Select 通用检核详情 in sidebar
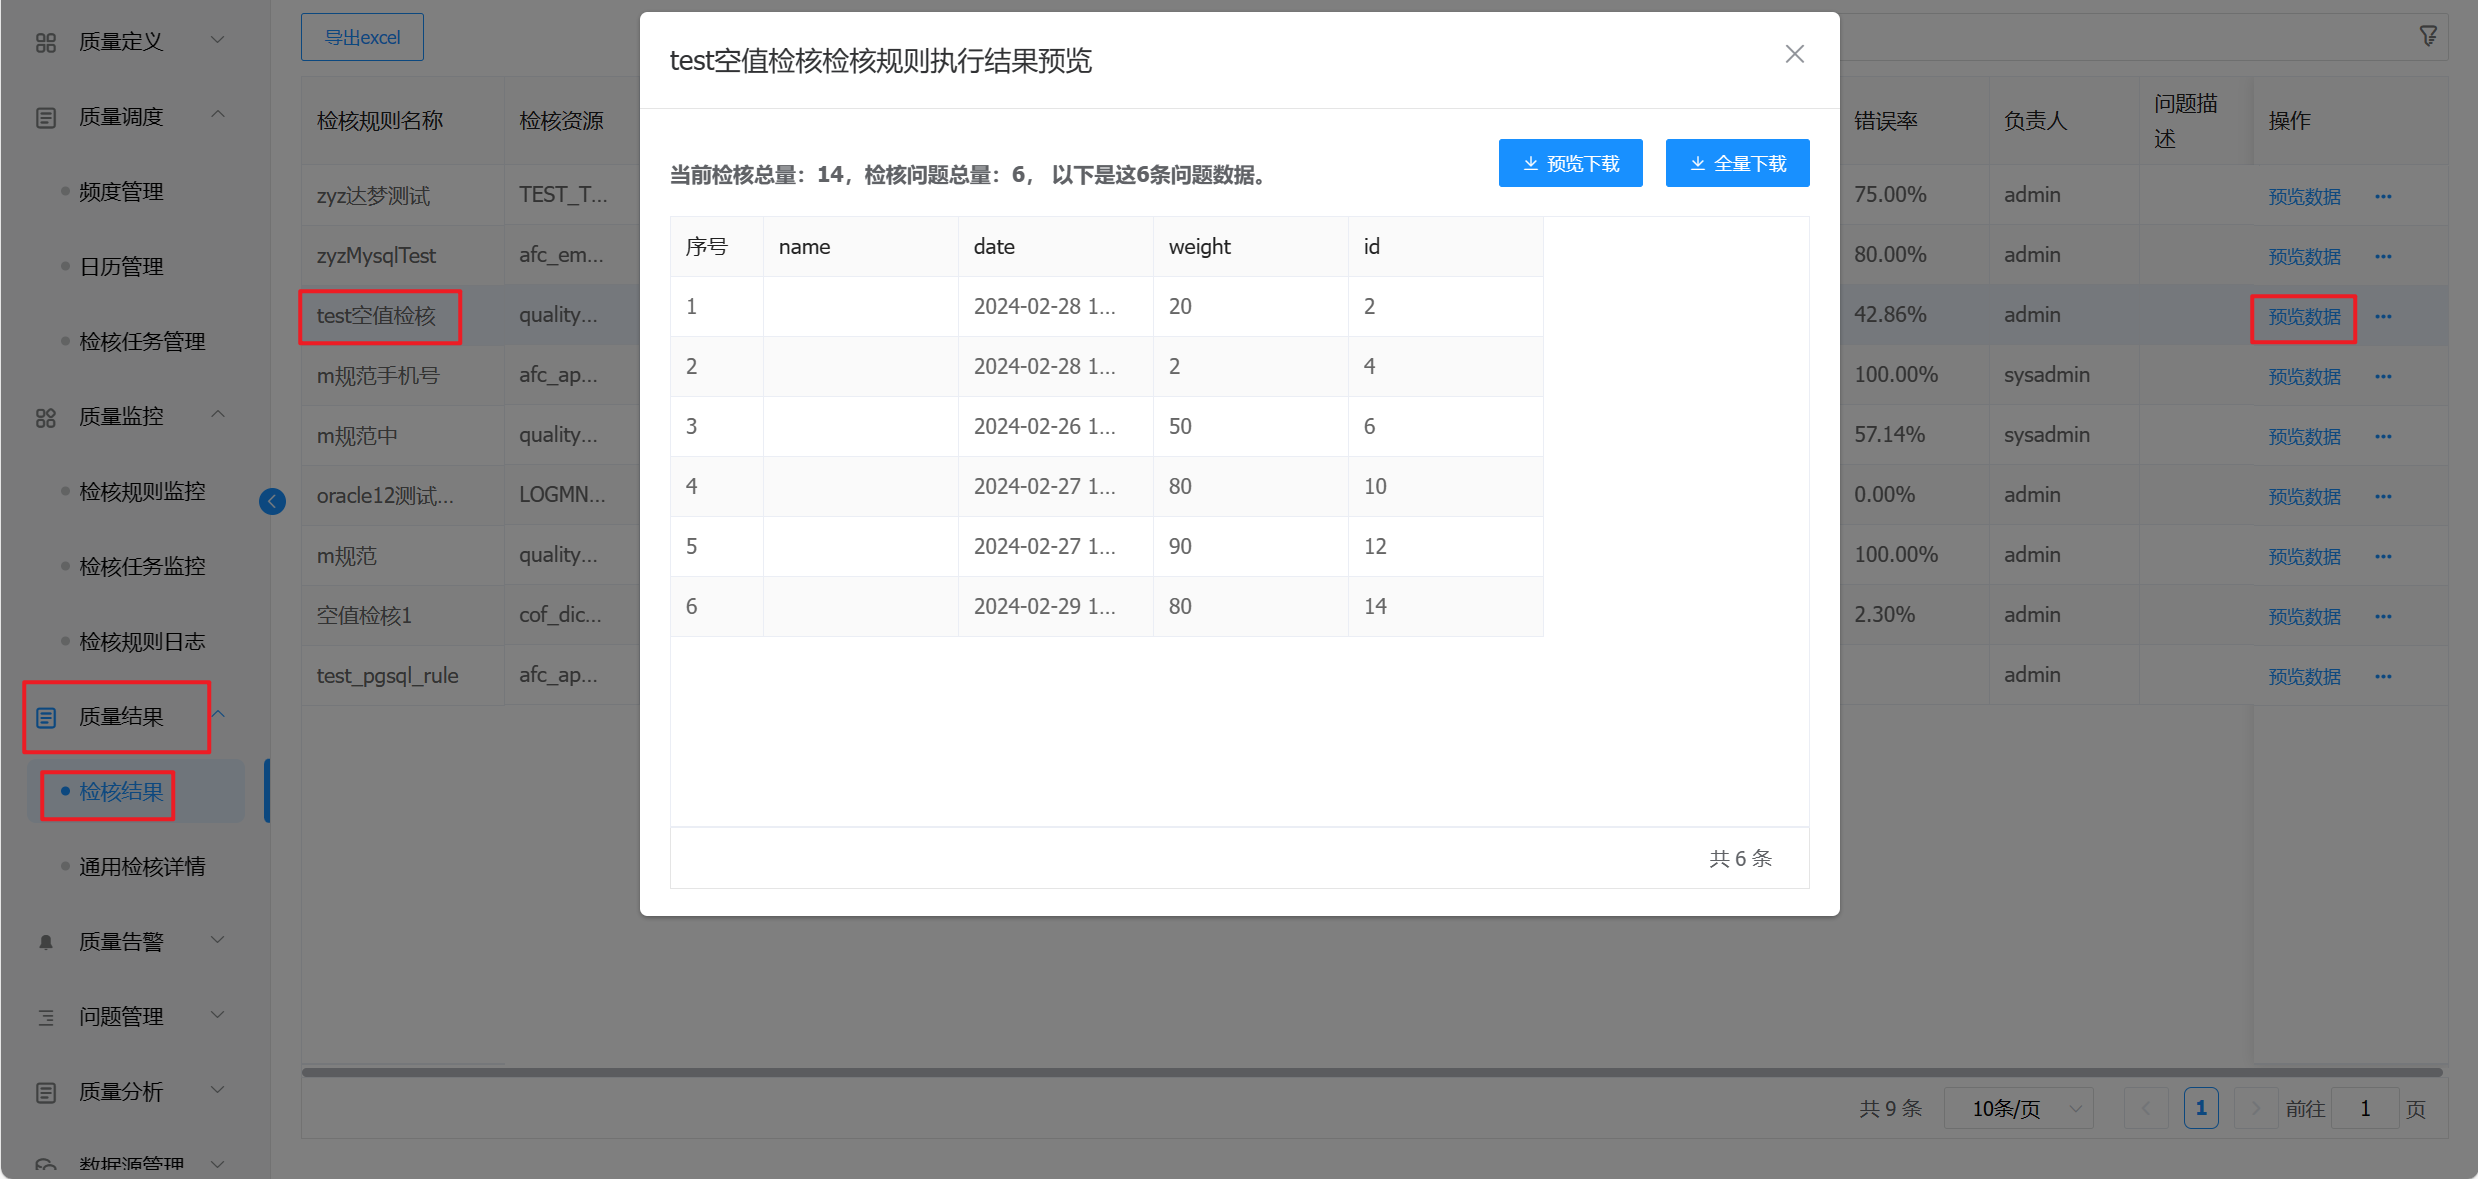 point(142,866)
